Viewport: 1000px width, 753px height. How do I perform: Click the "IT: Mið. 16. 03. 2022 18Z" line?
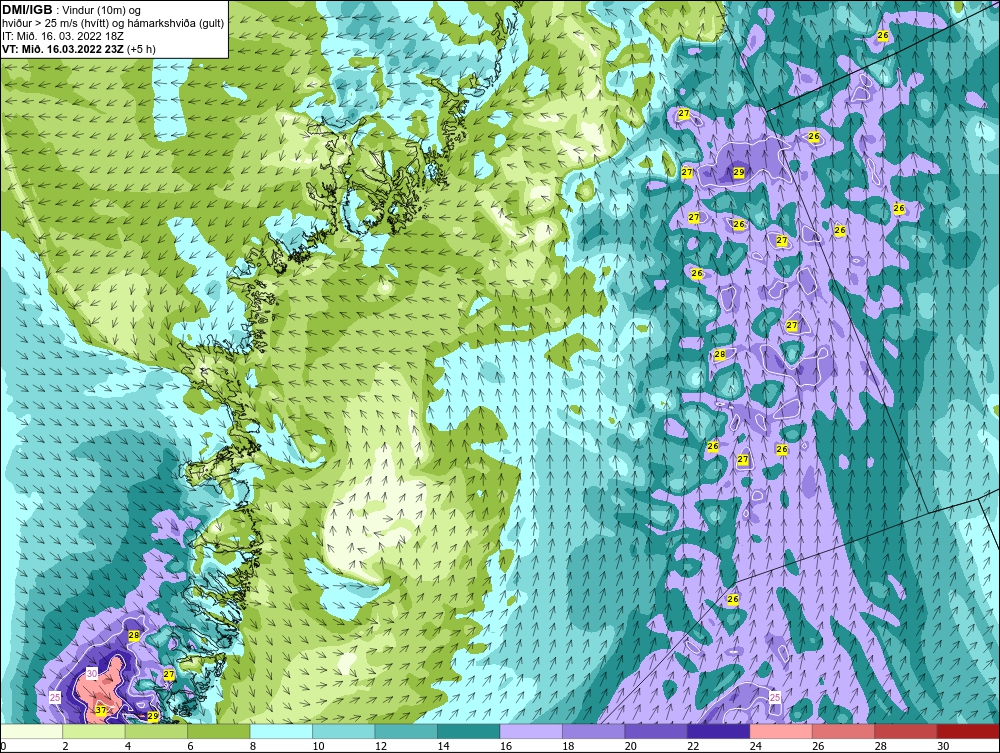pos(62,36)
